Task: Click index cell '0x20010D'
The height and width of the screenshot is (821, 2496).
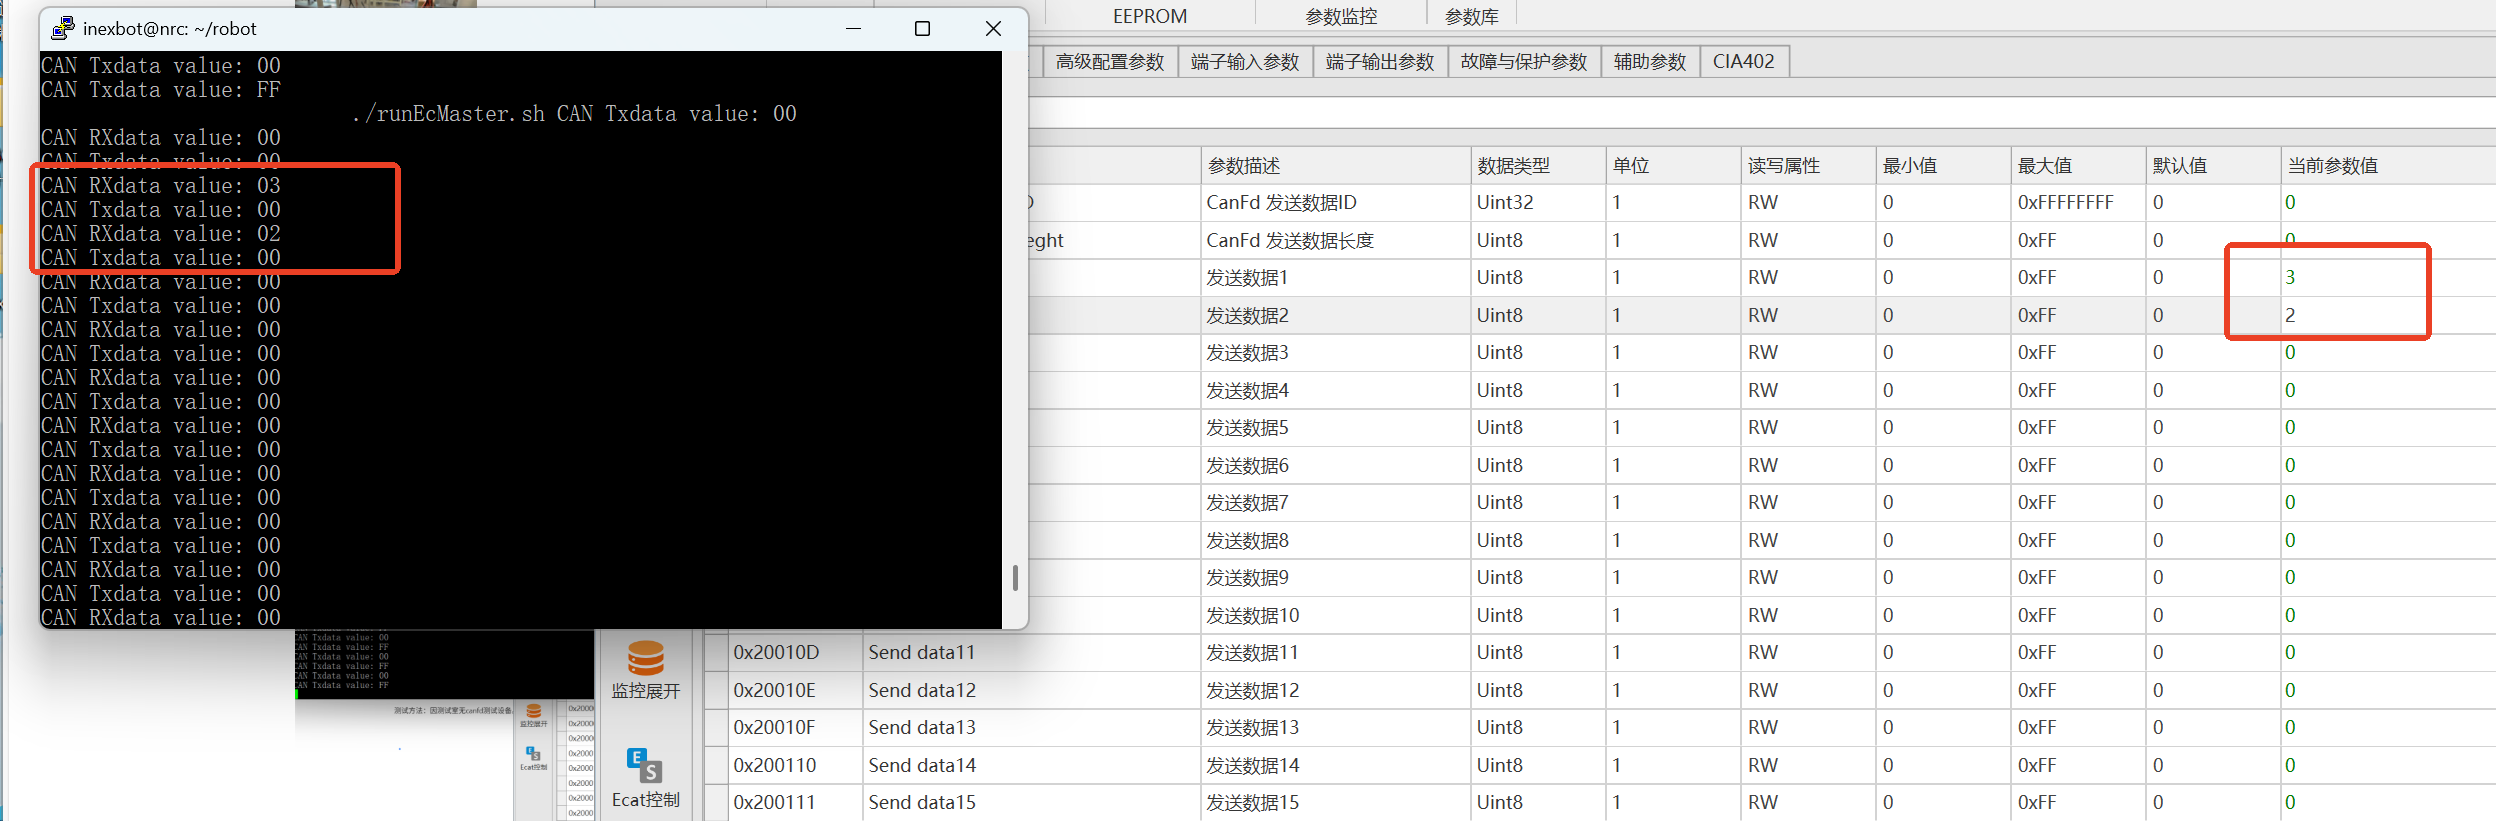Action: click(x=795, y=652)
